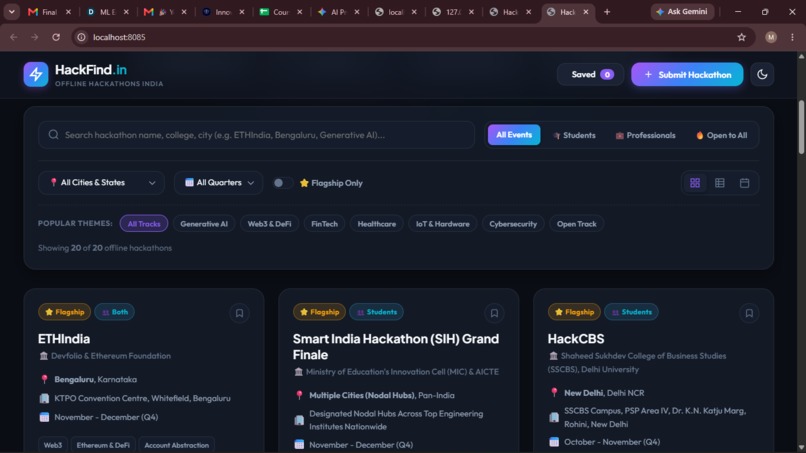The image size is (806, 453).
Task: Open Chrome three-dot menu
Action: tap(792, 37)
